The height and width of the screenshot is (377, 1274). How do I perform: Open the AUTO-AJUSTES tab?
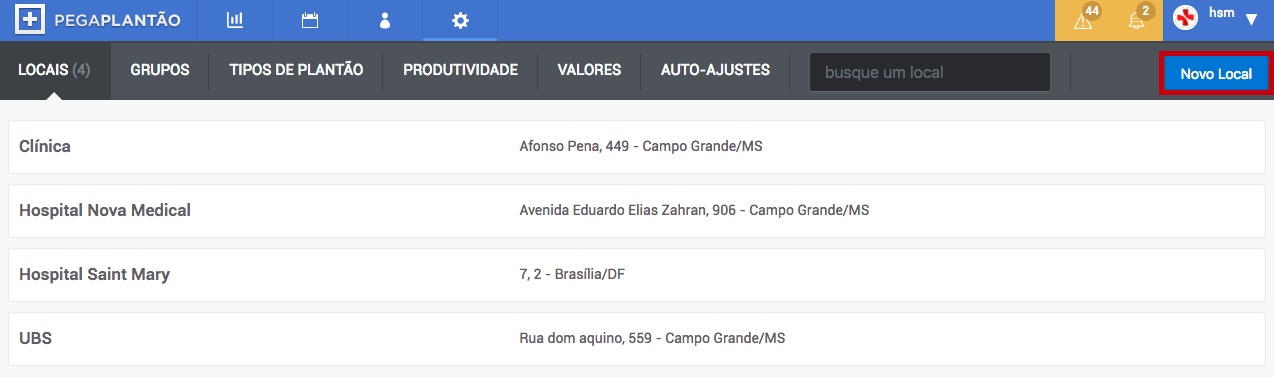click(x=715, y=70)
